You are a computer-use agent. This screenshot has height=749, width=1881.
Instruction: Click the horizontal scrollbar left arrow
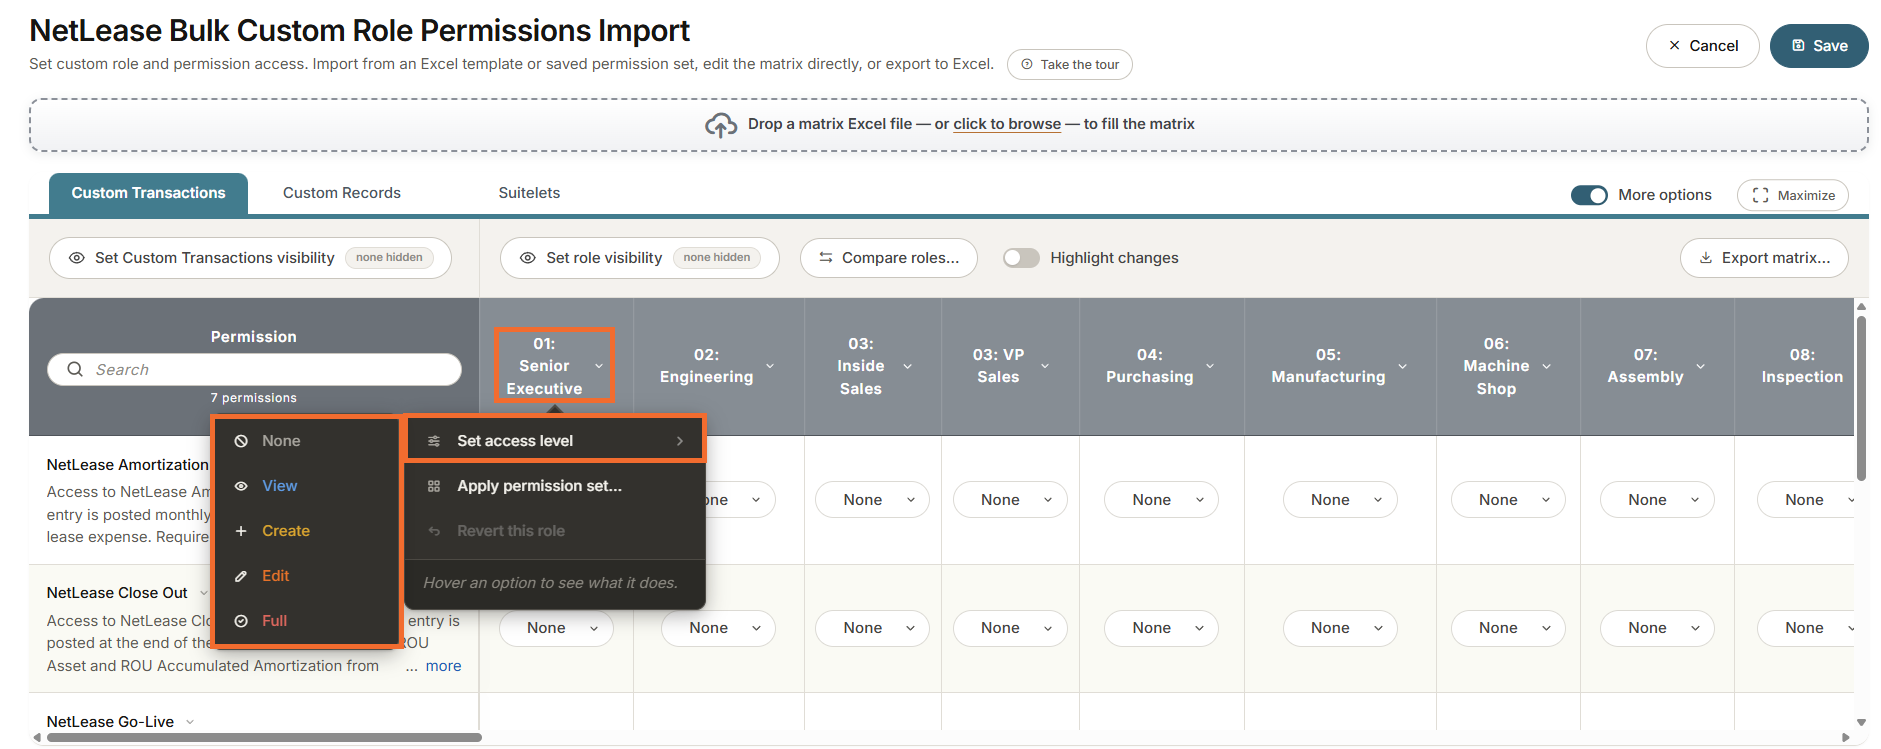pyautogui.click(x=37, y=738)
